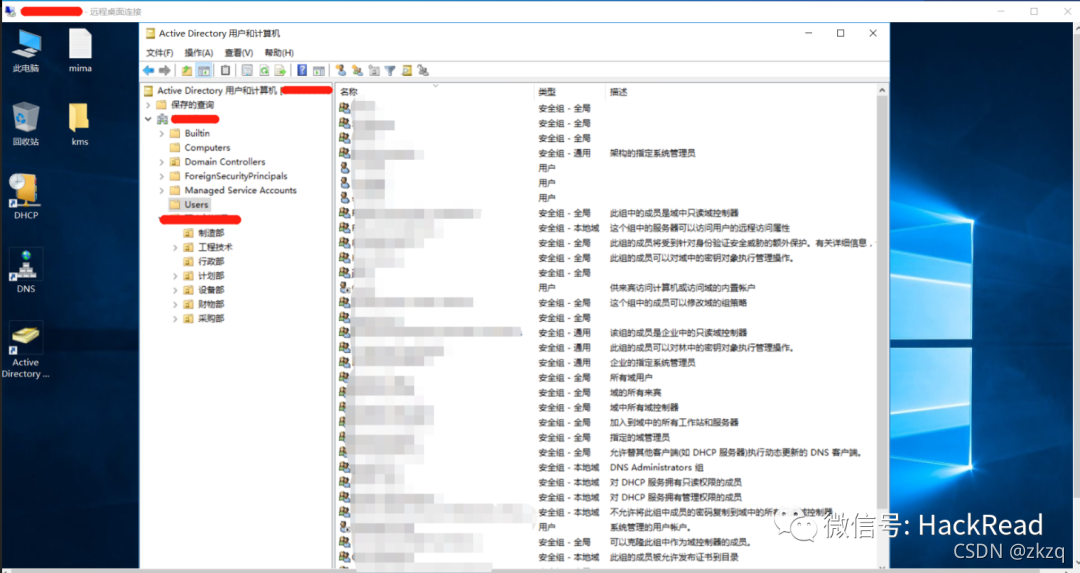Click the blue Help question mark icon

(x=302, y=70)
